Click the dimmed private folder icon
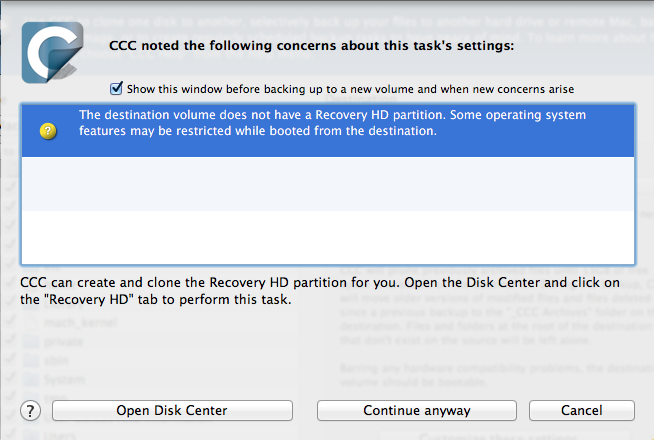Viewport: 654px width, 440px height. (31, 342)
